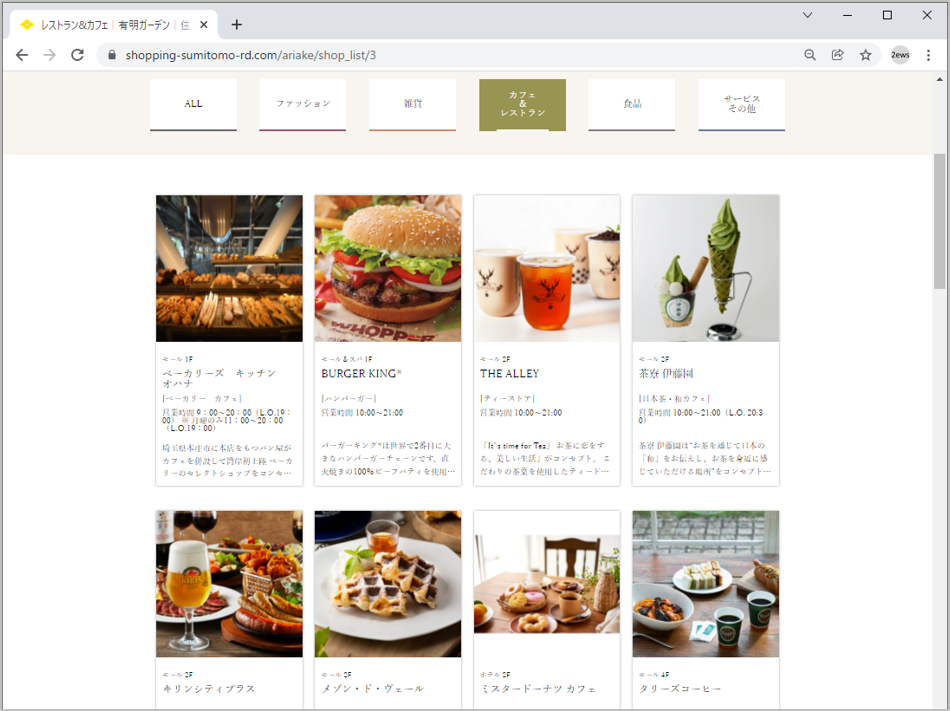Go back to the previous page

point(22,55)
